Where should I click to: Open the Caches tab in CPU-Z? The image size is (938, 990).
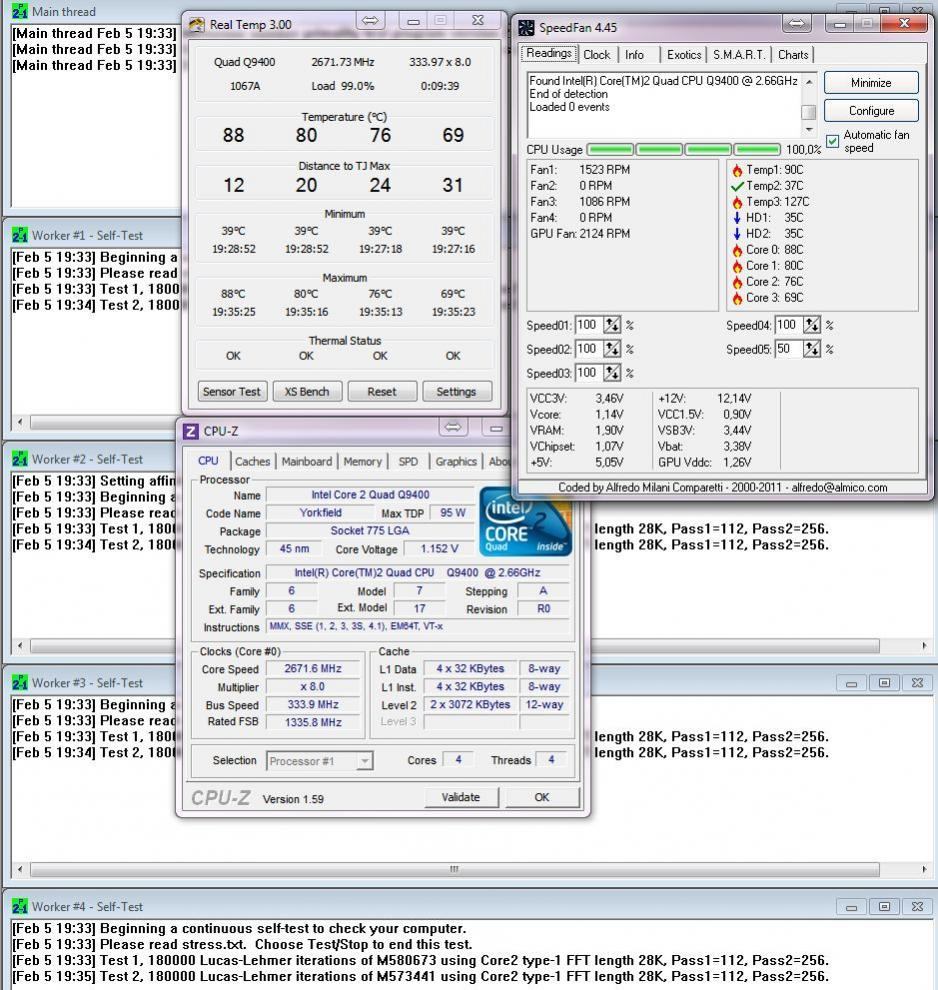point(252,462)
